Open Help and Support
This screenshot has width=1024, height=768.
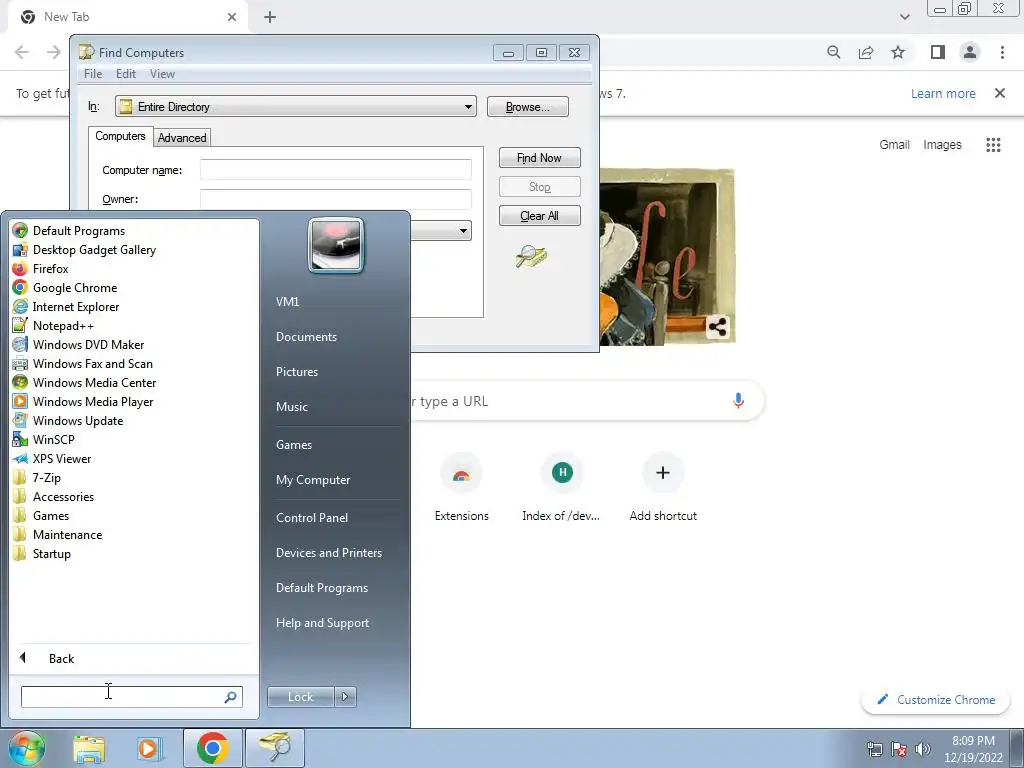click(322, 623)
